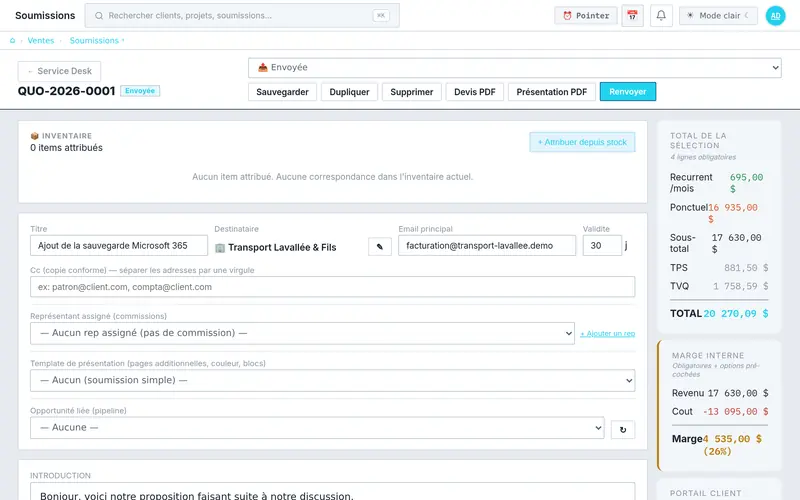Screen dimensions: 800x500
Task: Click the Pointer time clock button
Action: [586, 16]
